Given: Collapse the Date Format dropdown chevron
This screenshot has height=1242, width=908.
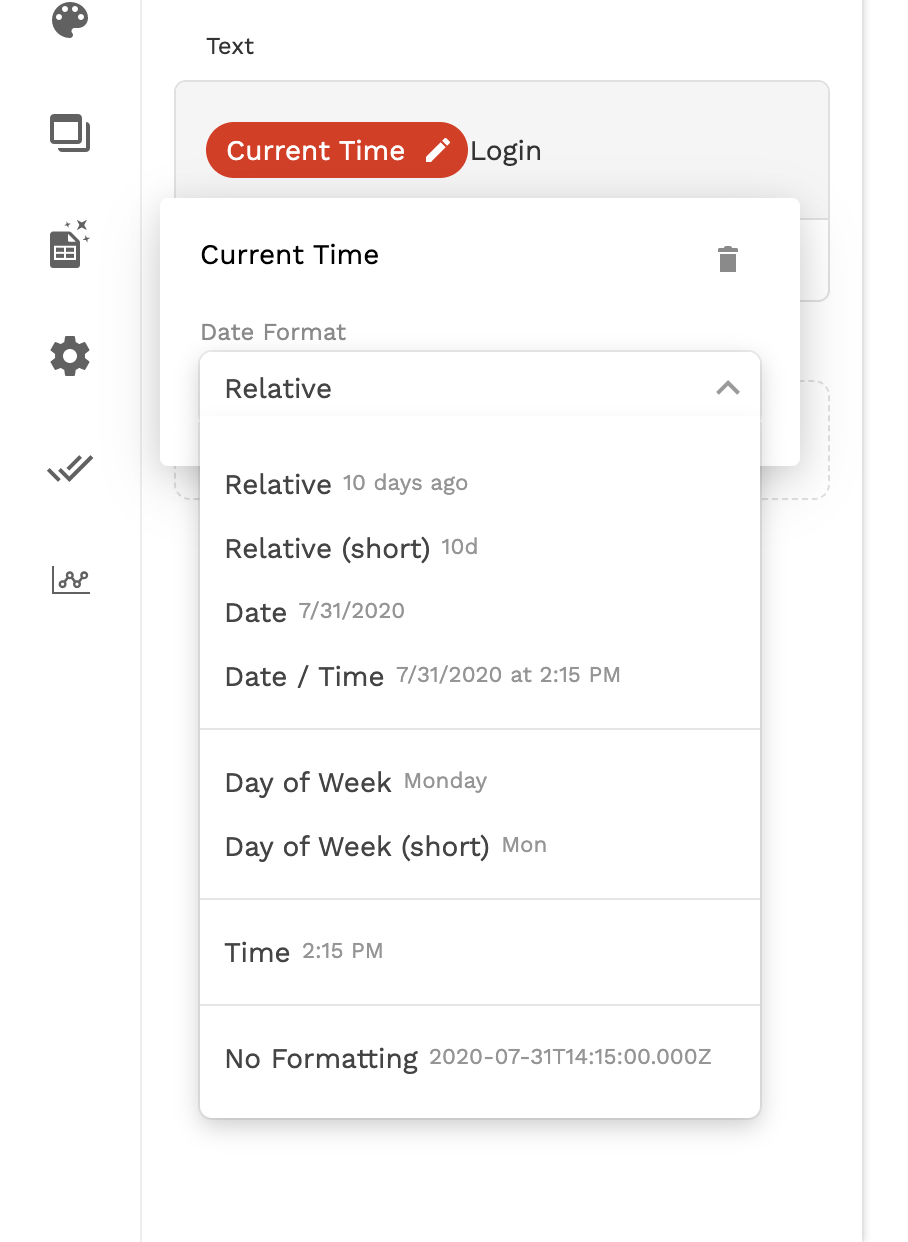Looking at the screenshot, I should pyautogui.click(x=728, y=388).
